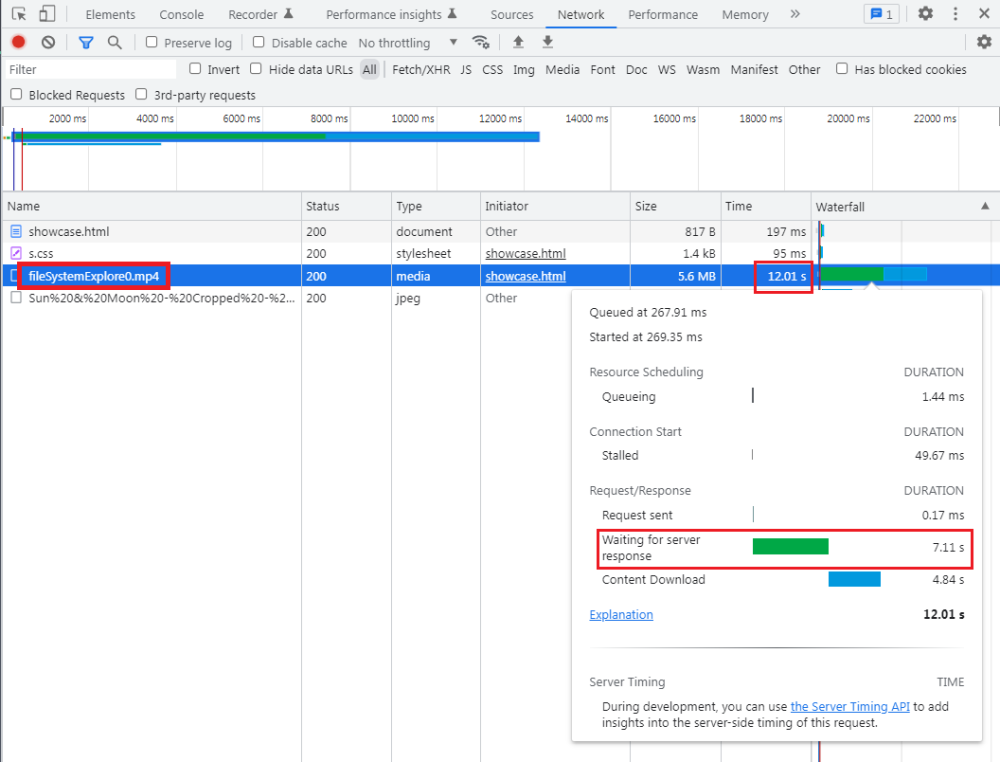The width and height of the screenshot is (1000, 762).
Task: Filter requests by CSS
Action: click(492, 70)
